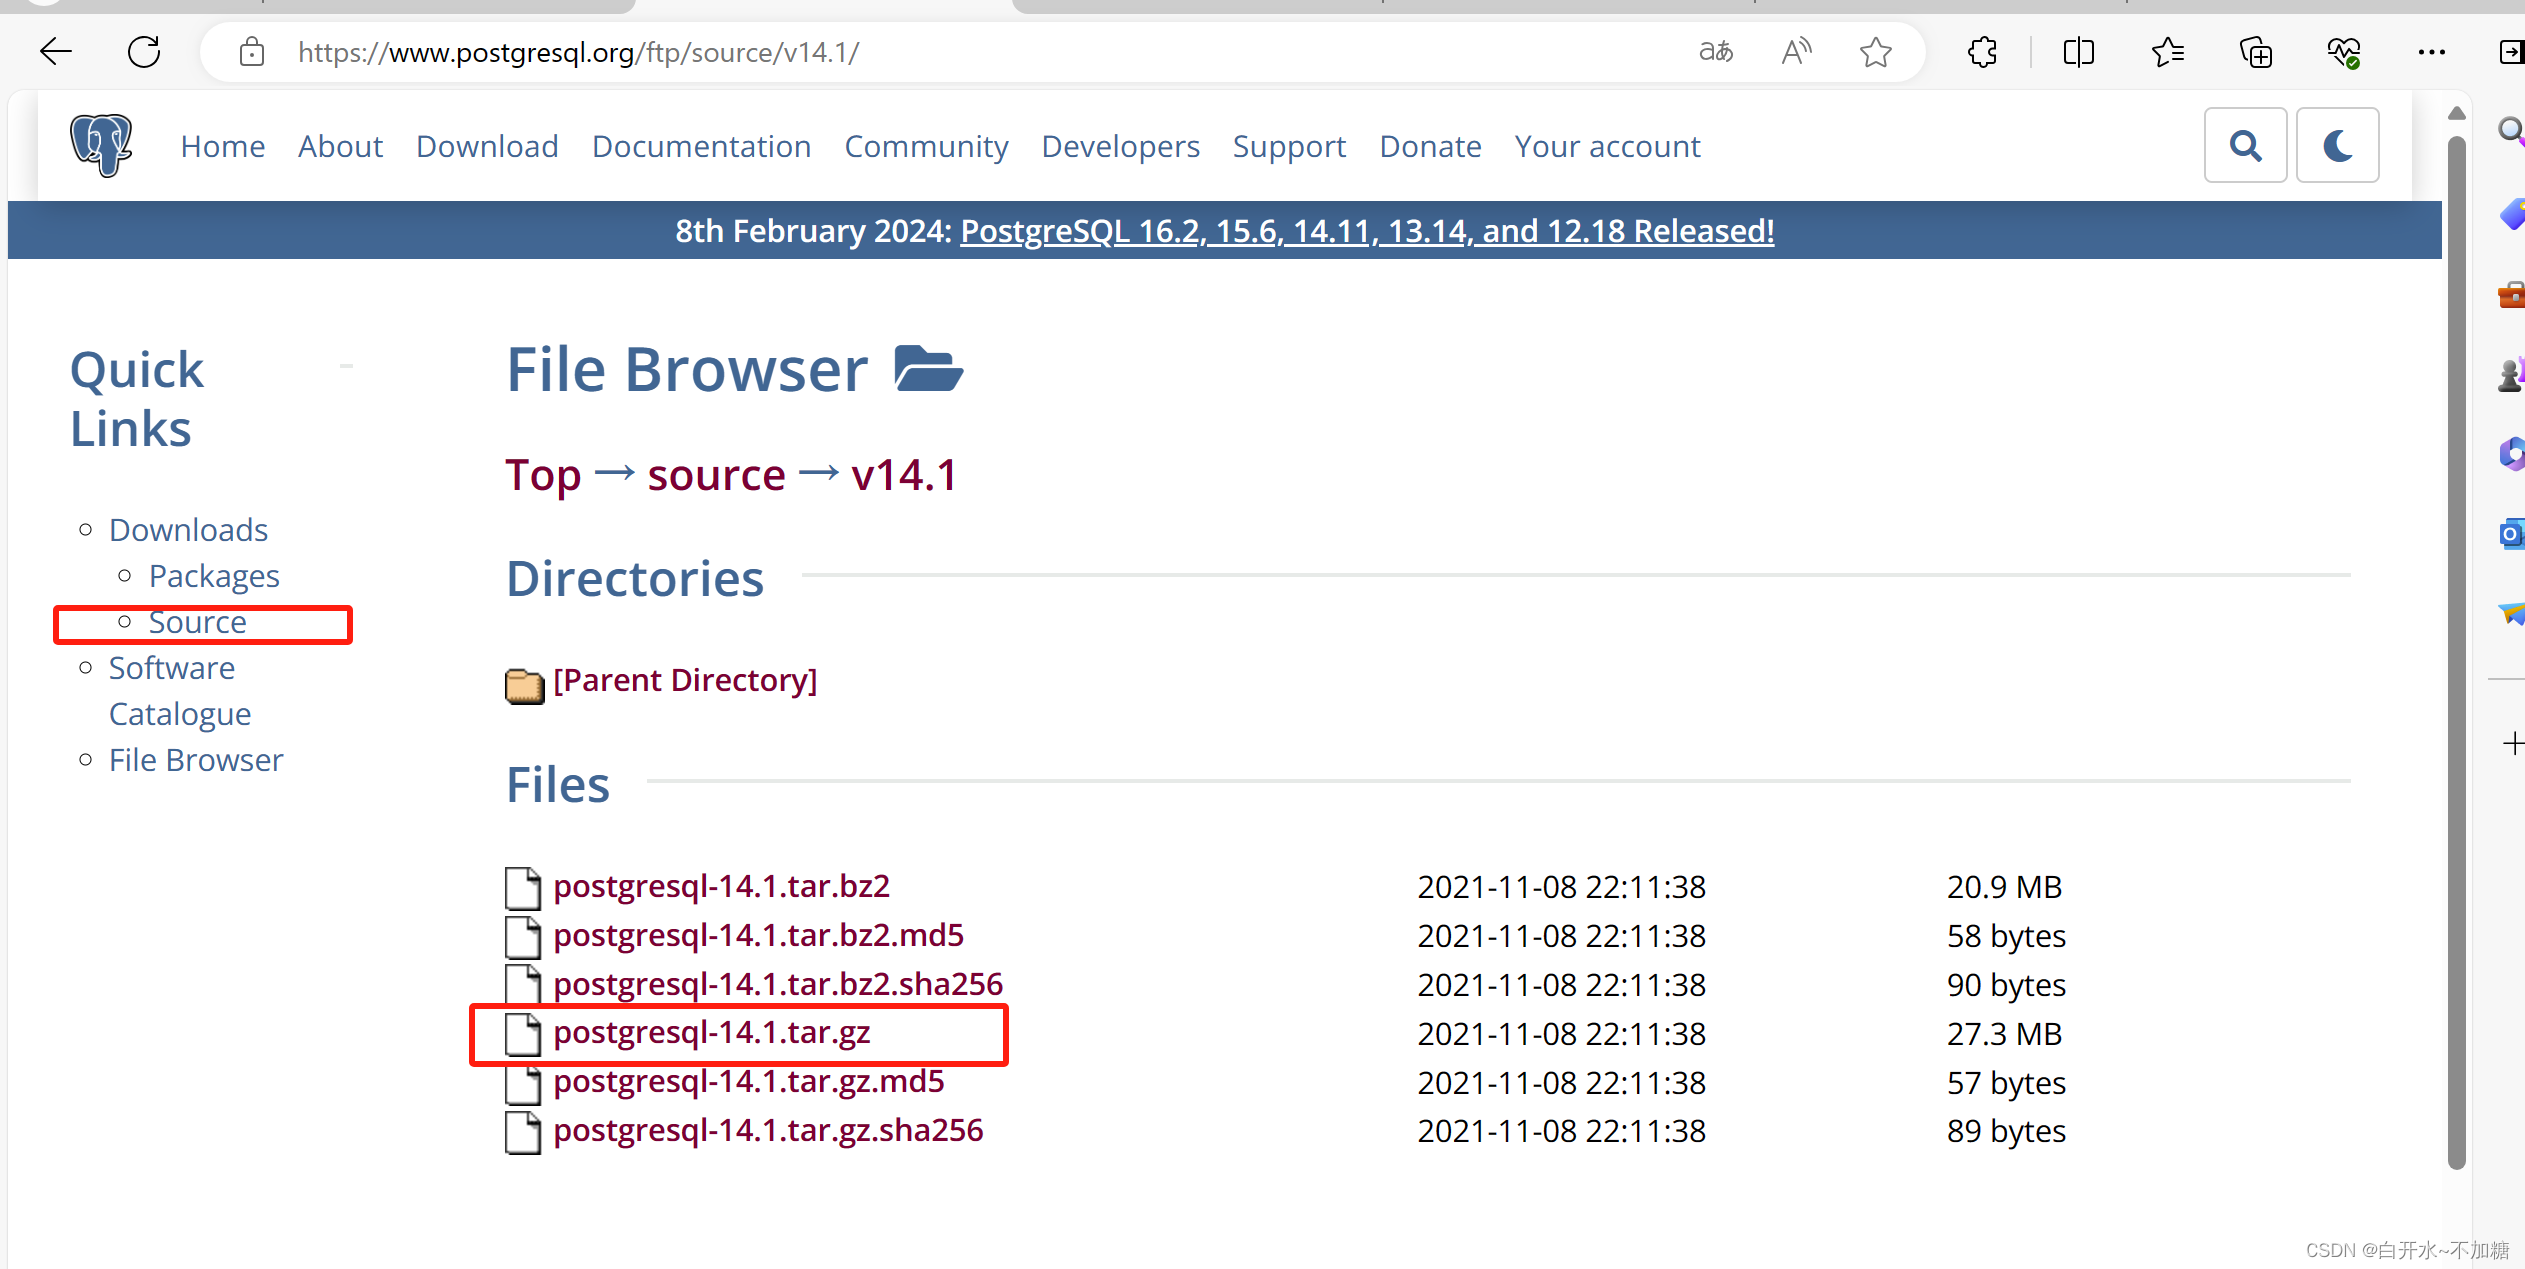Open the Parent Directory folder link
This screenshot has height=1269, width=2525.
coord(685,681)
